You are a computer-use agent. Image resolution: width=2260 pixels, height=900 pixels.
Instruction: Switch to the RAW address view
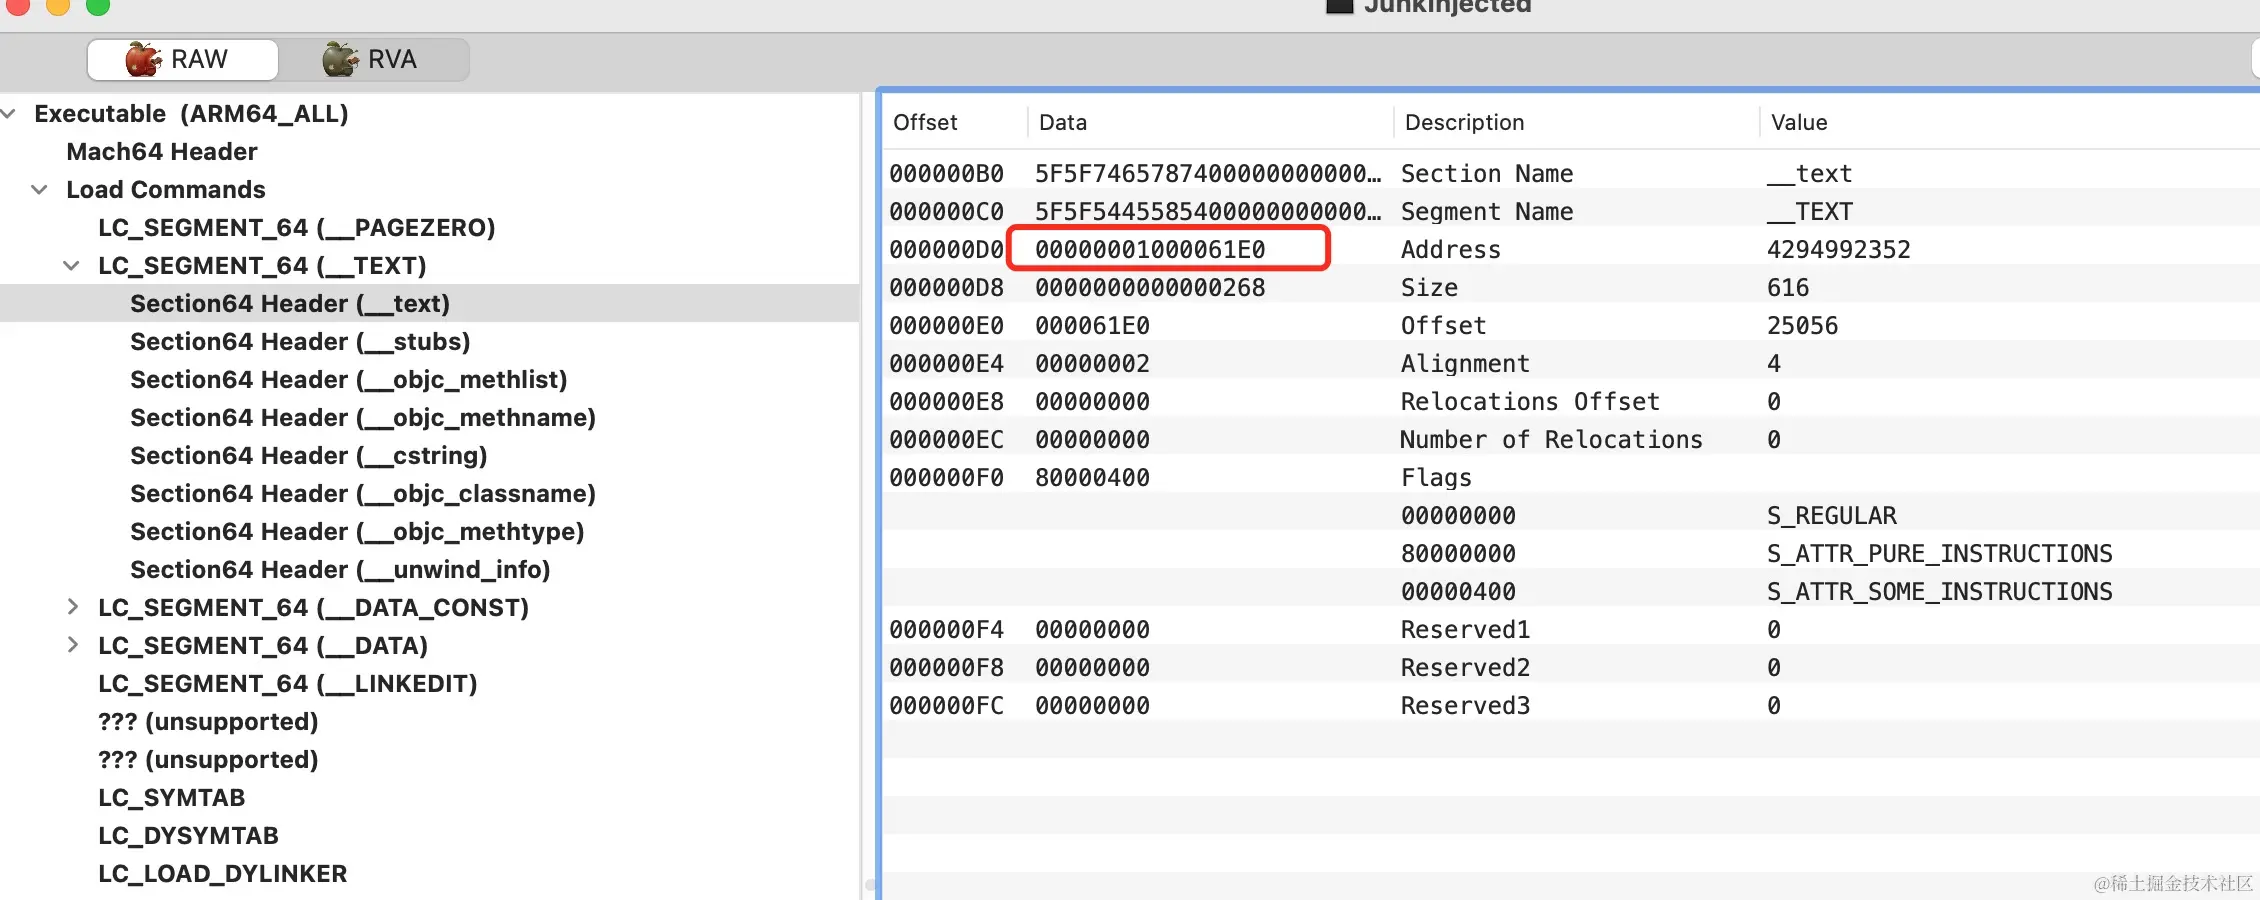[x=182, y=59]
